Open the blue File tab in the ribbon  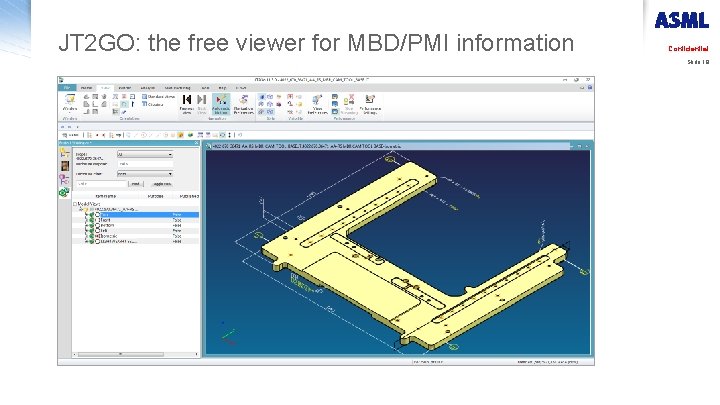pos(67,87)
